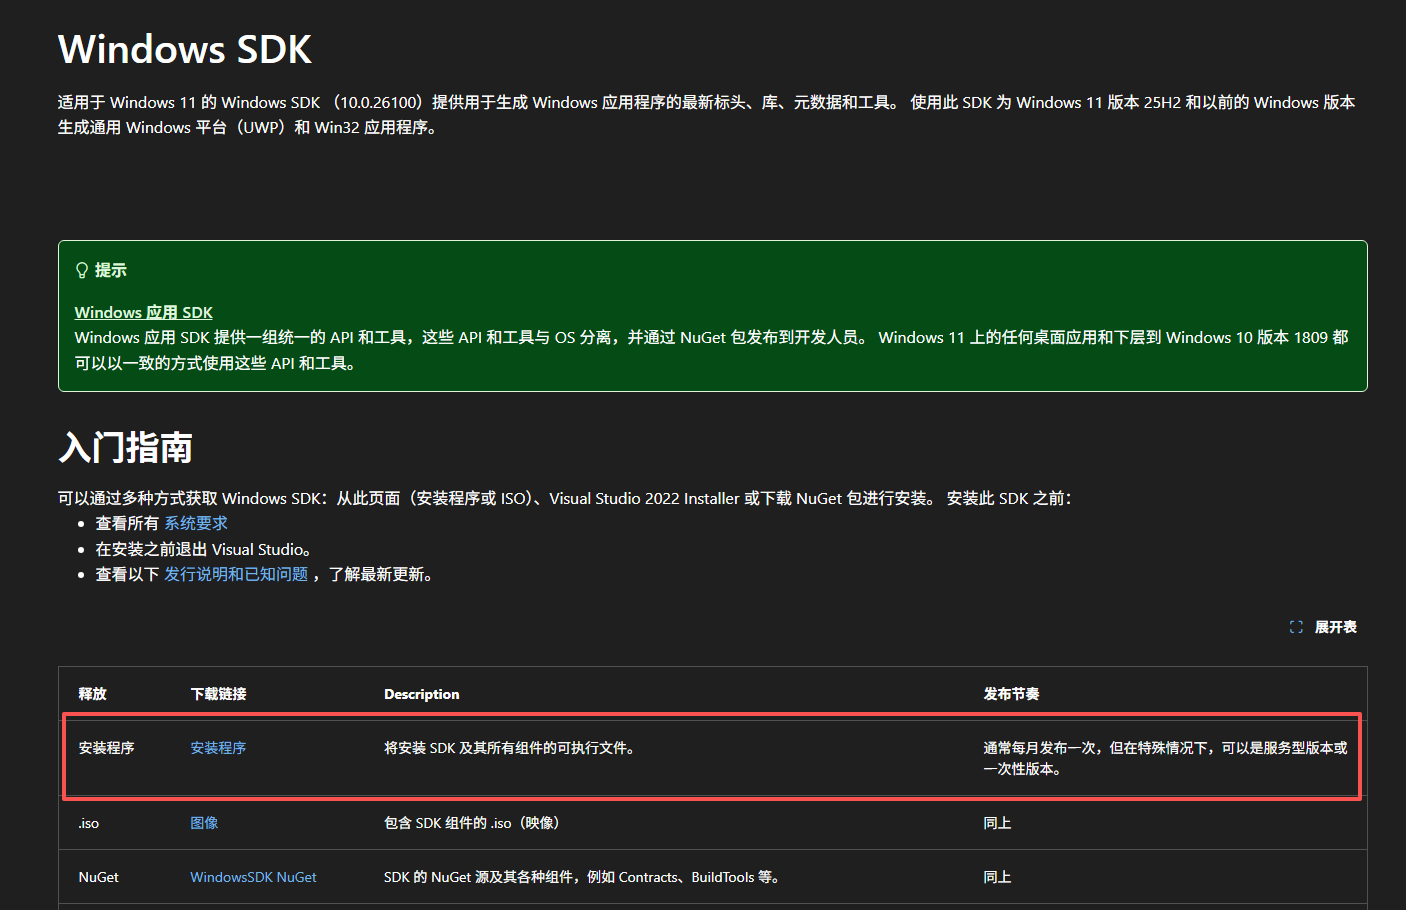Open the 系统要求 link
The width and height of the screenshot is (1406, 910).
(x=196, y=523)
